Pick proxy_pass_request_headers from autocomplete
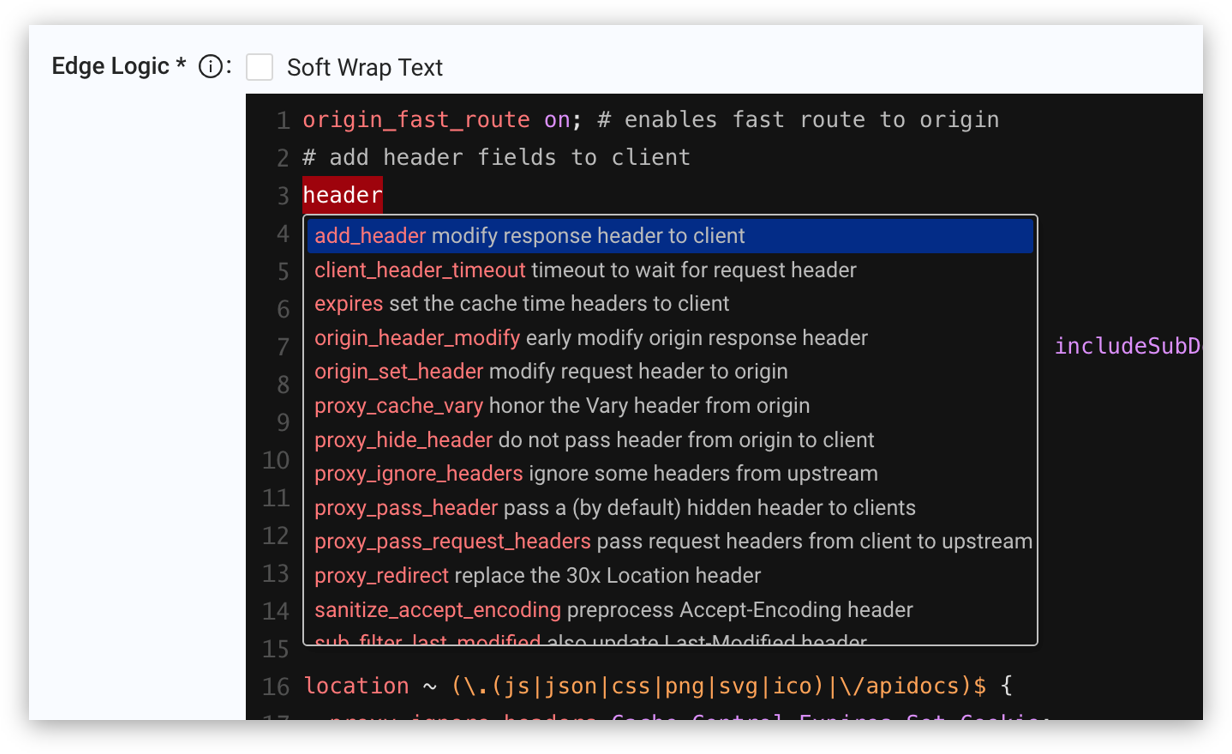Viewport: 1232px width, 754px height. pyautogui.click(x=670, y=542)
